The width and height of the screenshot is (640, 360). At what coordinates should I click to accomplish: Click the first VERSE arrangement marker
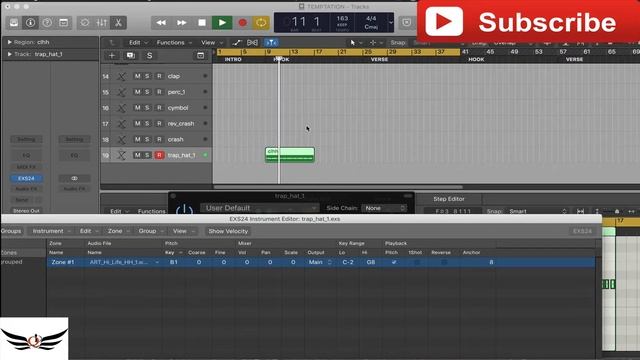click(x=379, y=60)
